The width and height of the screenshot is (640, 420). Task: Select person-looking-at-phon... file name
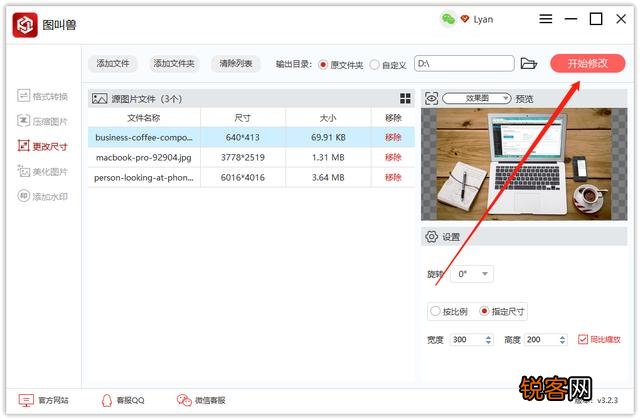[x=144, y=178]
